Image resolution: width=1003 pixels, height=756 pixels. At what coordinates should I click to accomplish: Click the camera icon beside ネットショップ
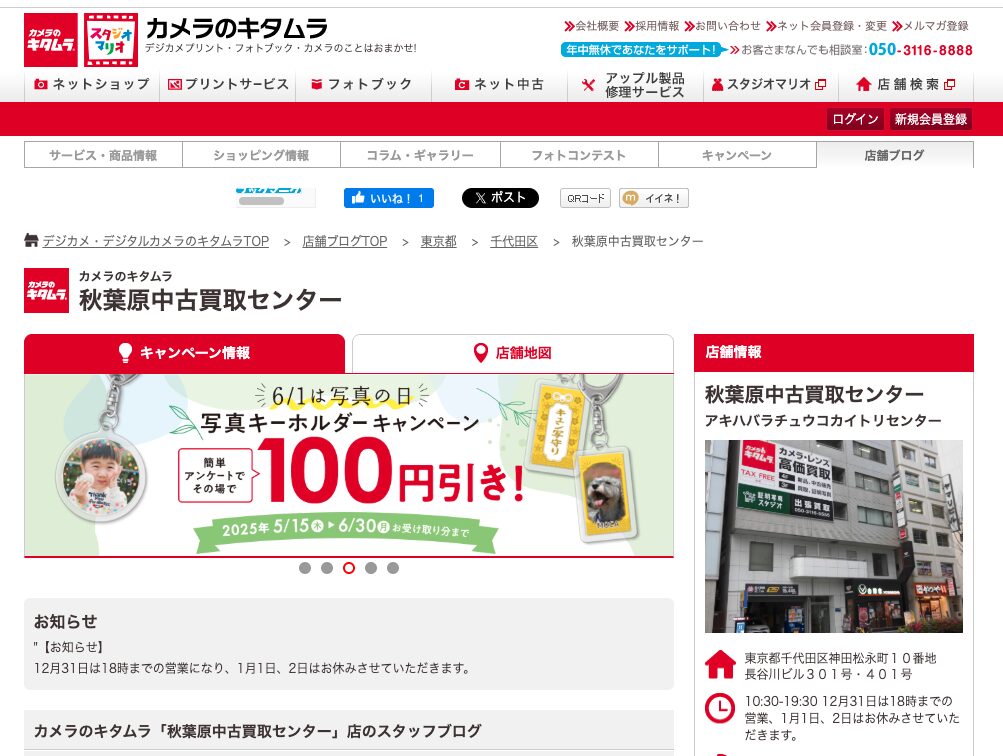point(41,84)
